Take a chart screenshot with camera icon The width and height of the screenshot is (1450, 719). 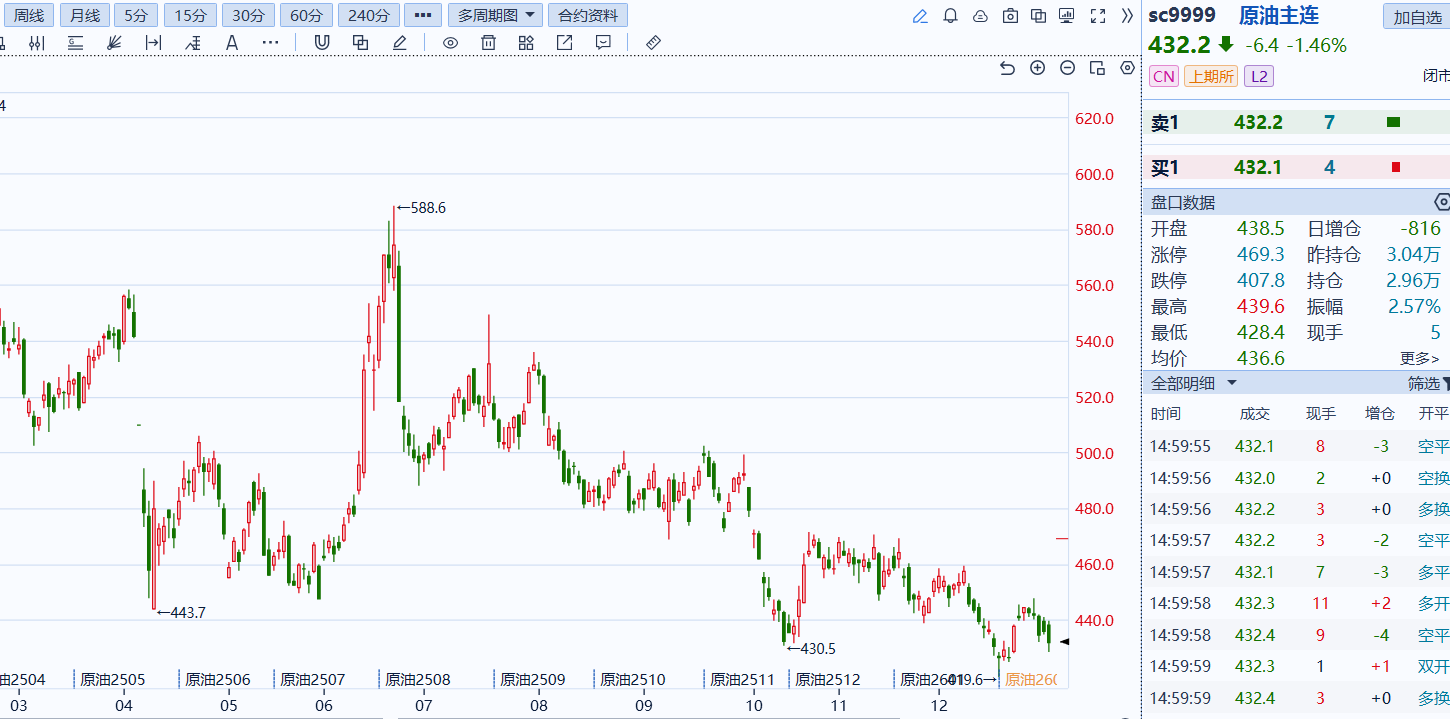tap(1010, 16)
